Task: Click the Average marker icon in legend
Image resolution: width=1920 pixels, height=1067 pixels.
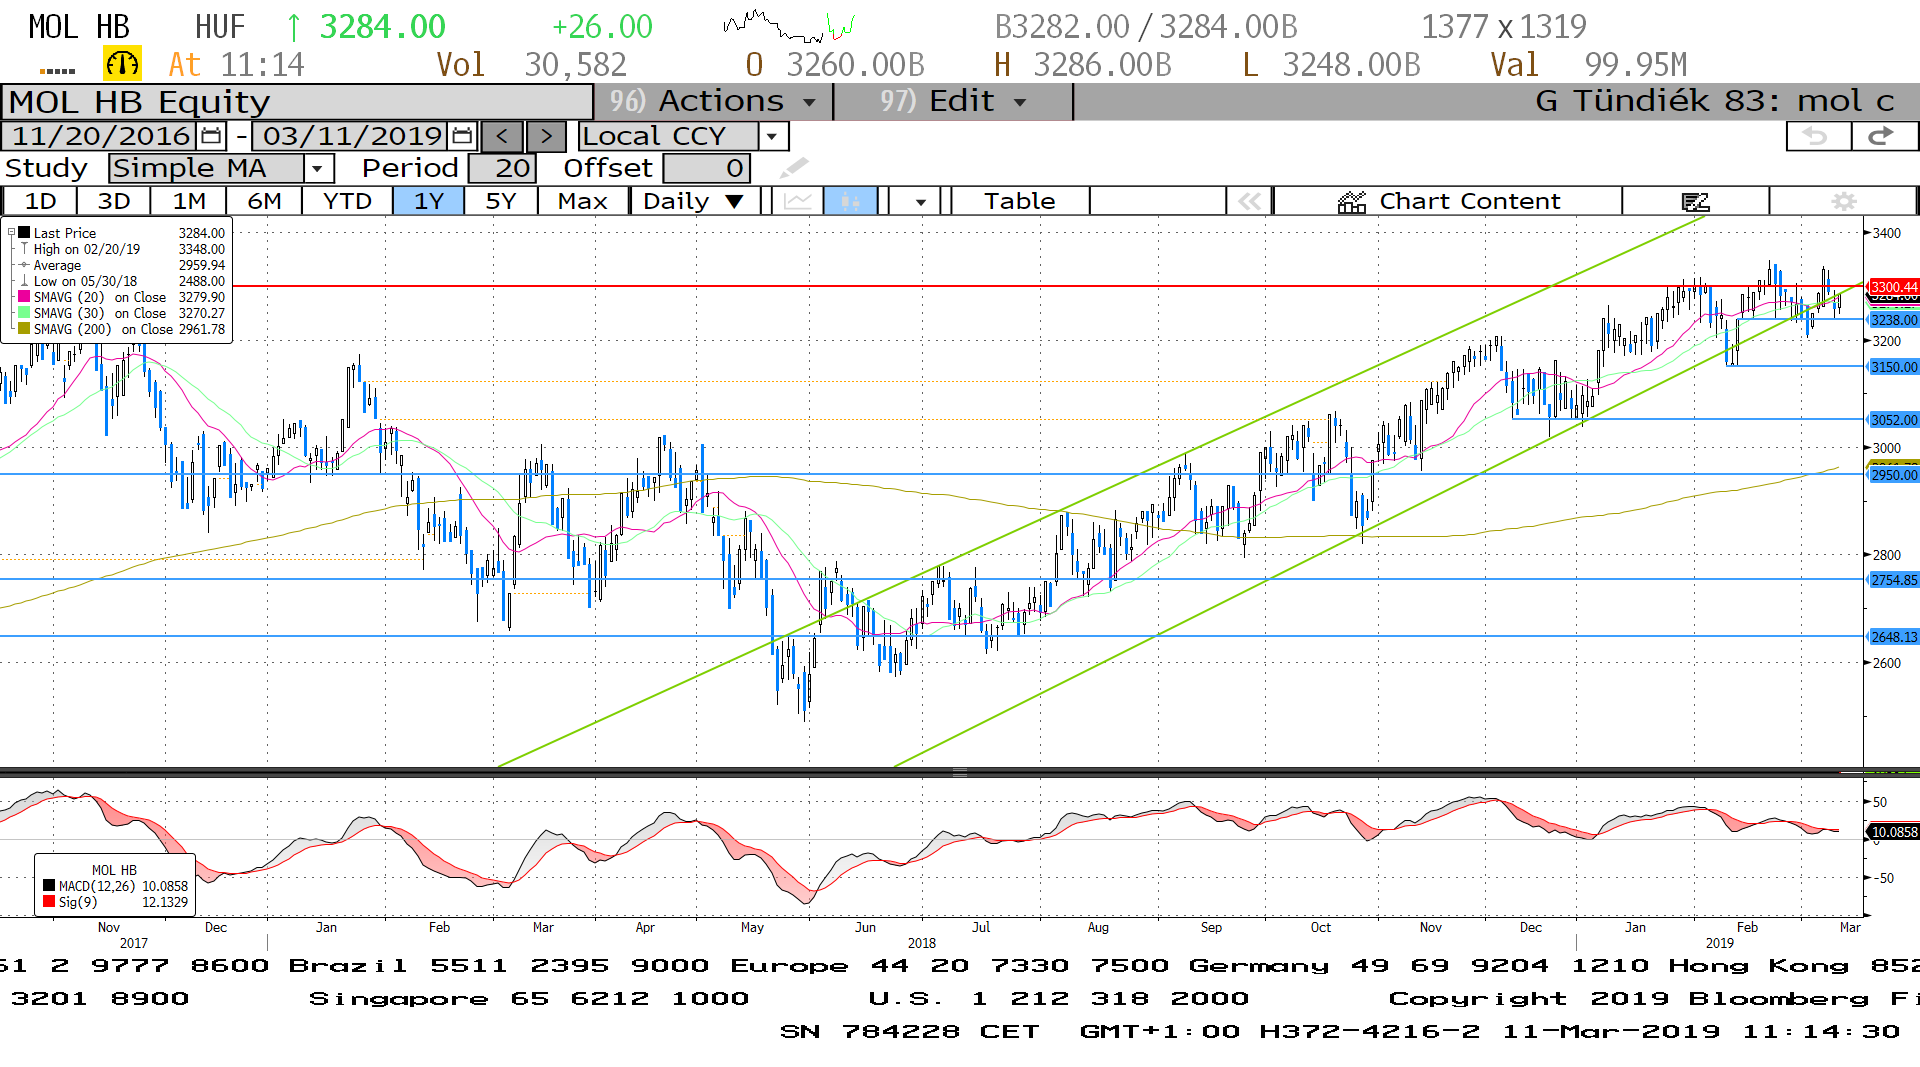Action: coord(24,265)
